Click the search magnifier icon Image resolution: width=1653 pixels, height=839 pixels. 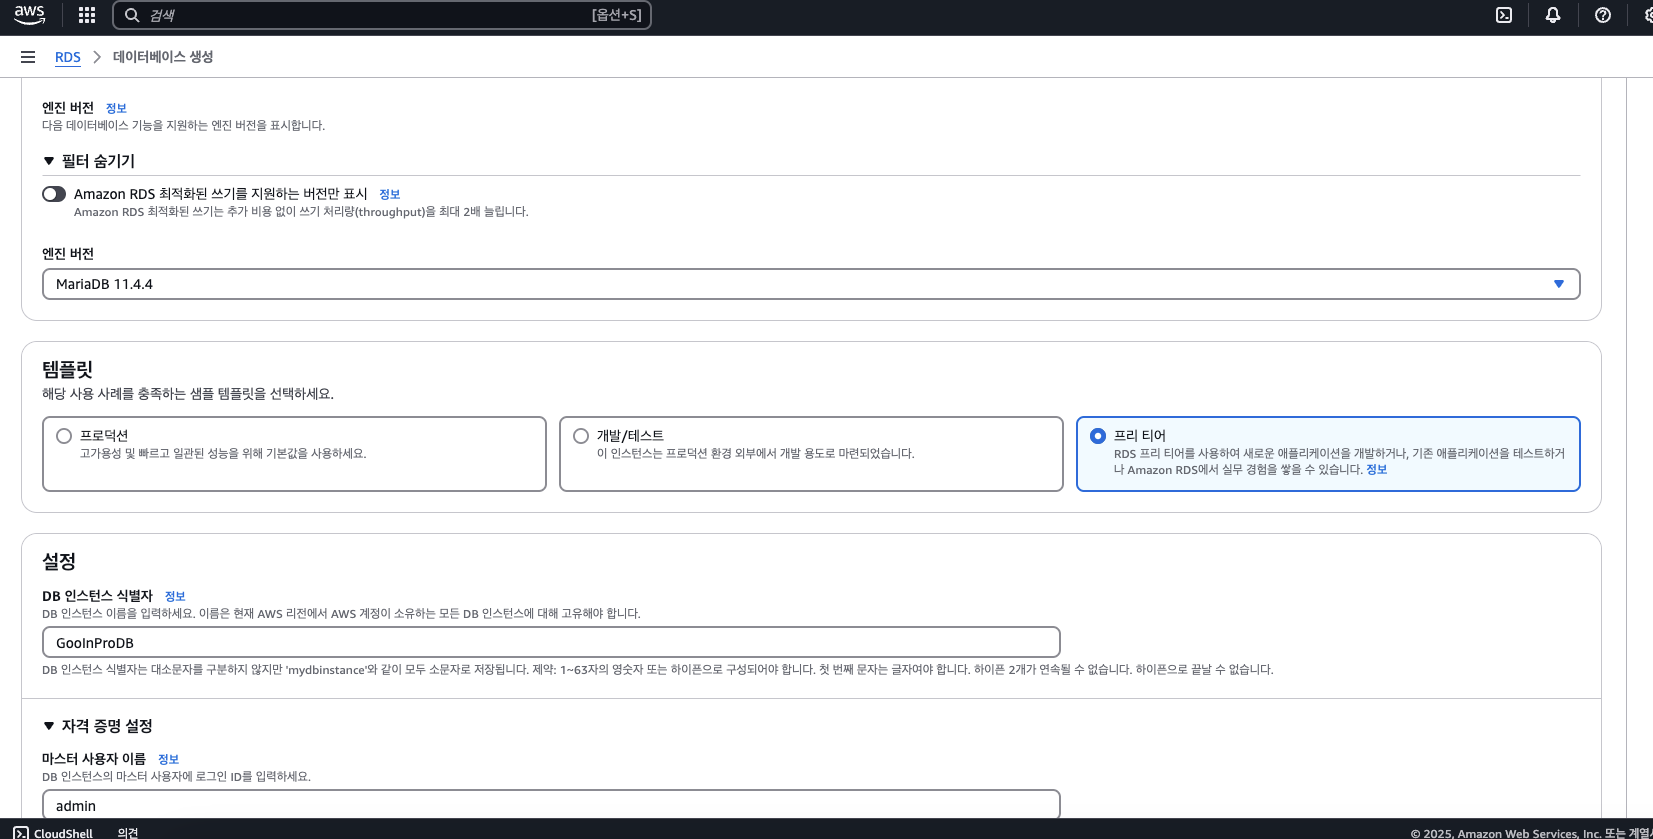tap(131, 15)
